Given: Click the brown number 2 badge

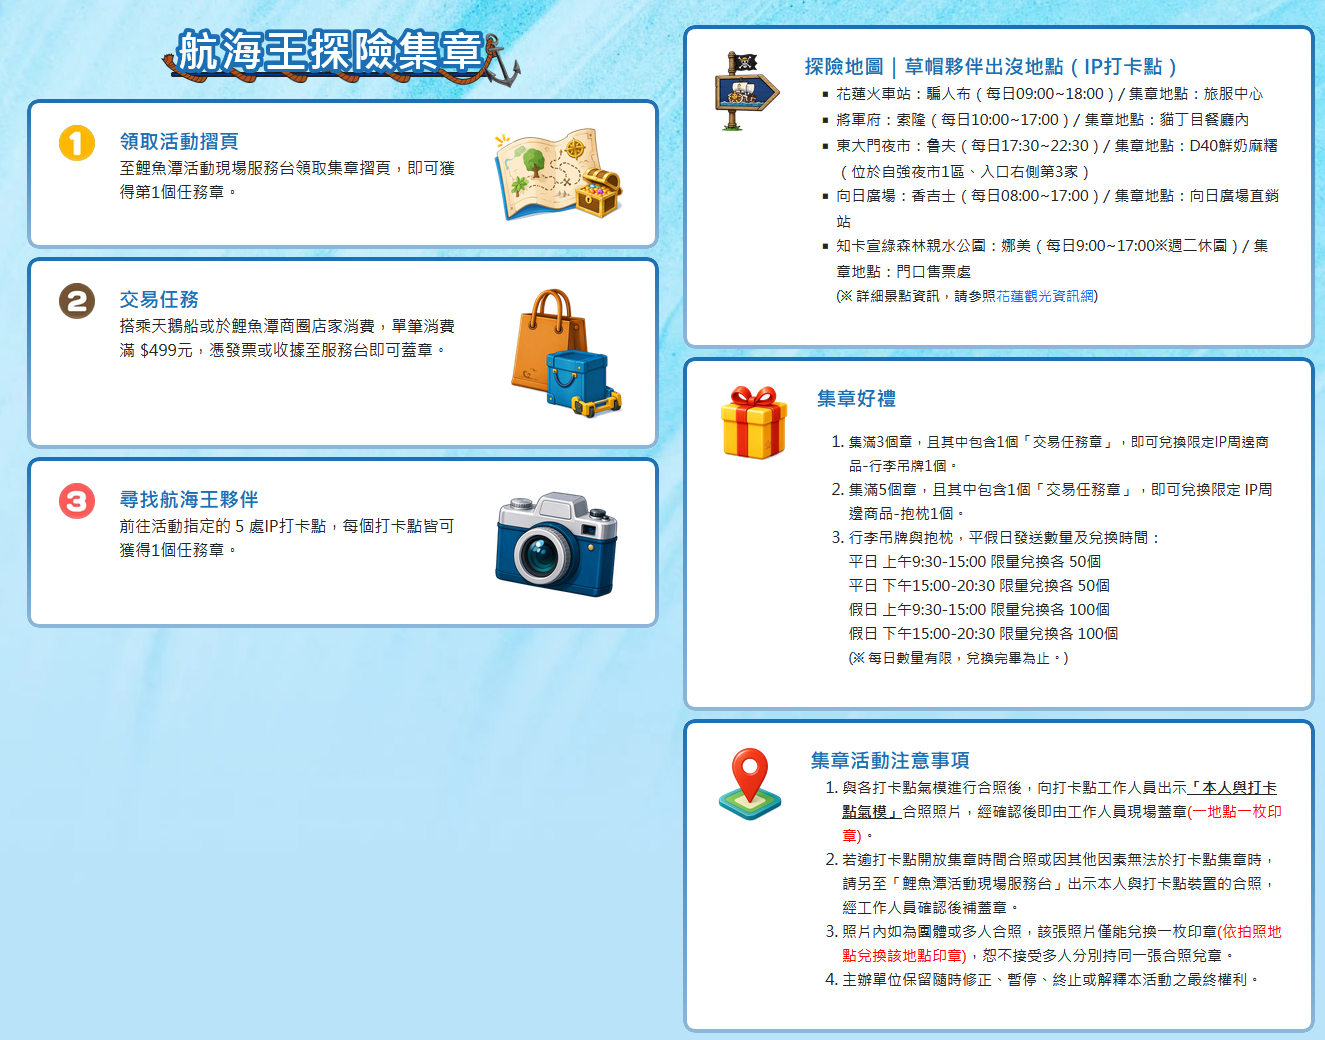Looking at the screenshot, I should (77, 301).
